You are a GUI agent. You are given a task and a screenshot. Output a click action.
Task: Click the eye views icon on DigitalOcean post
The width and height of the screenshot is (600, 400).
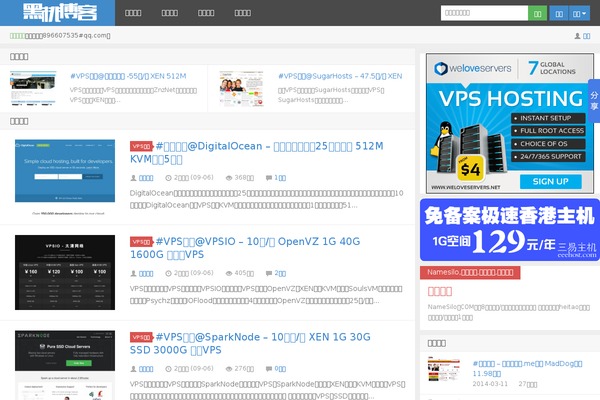(x=229, y=178)
